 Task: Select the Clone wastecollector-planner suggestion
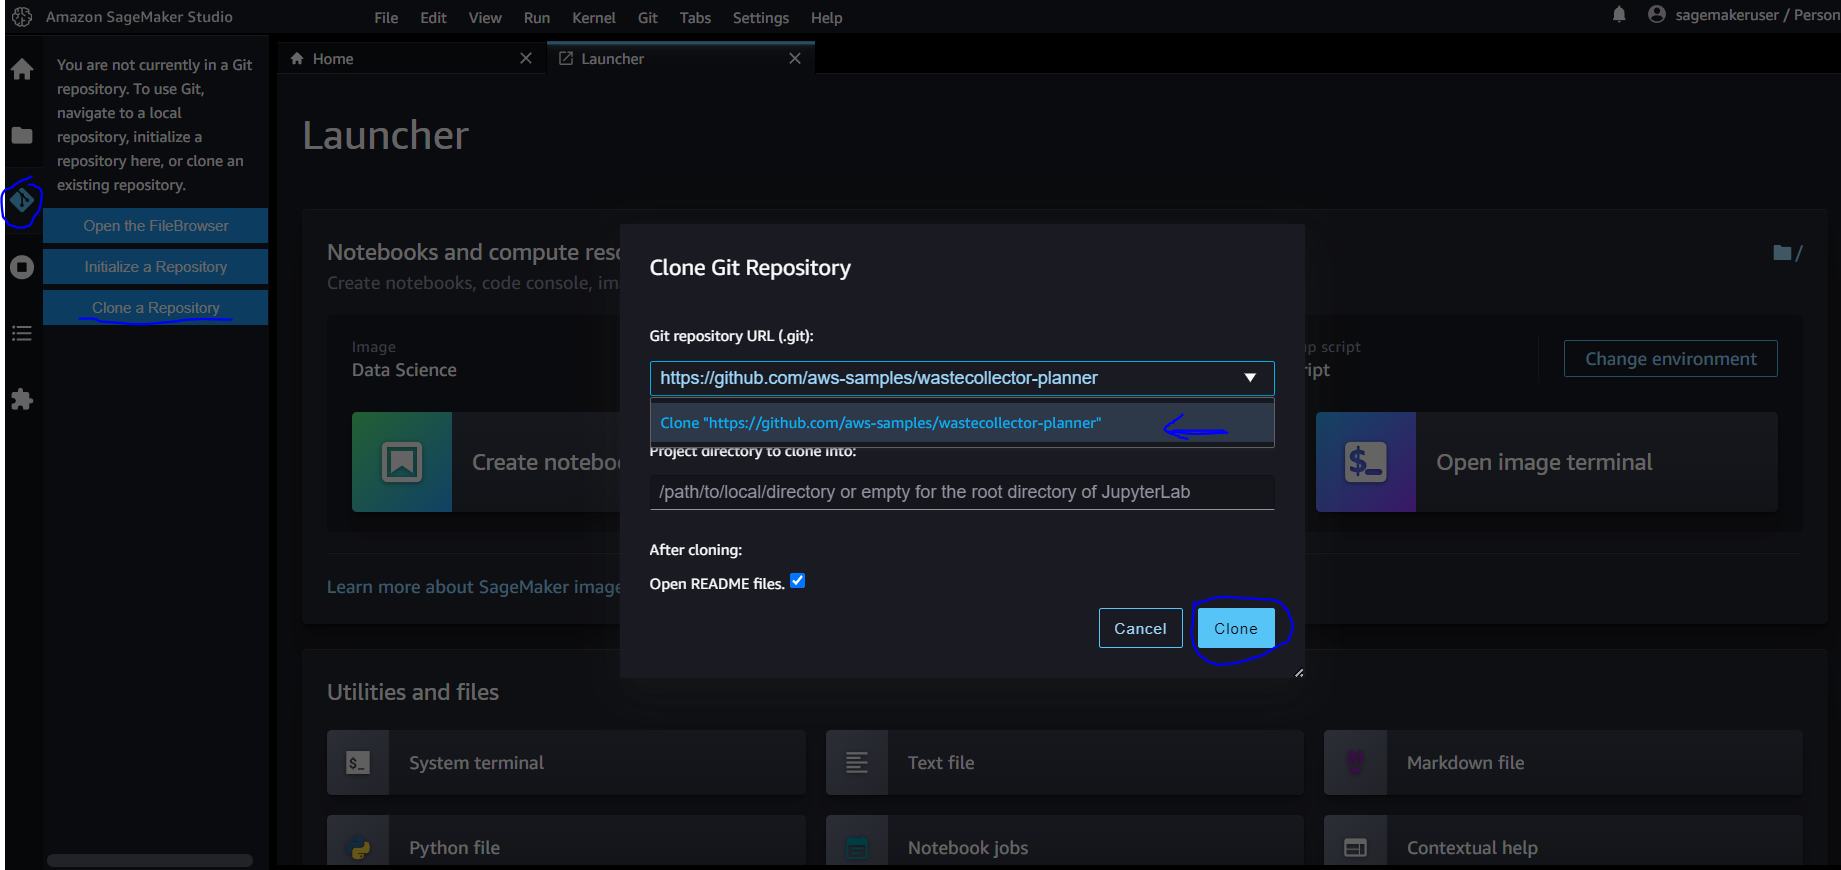pyautogui.click(x=962, y=423)
